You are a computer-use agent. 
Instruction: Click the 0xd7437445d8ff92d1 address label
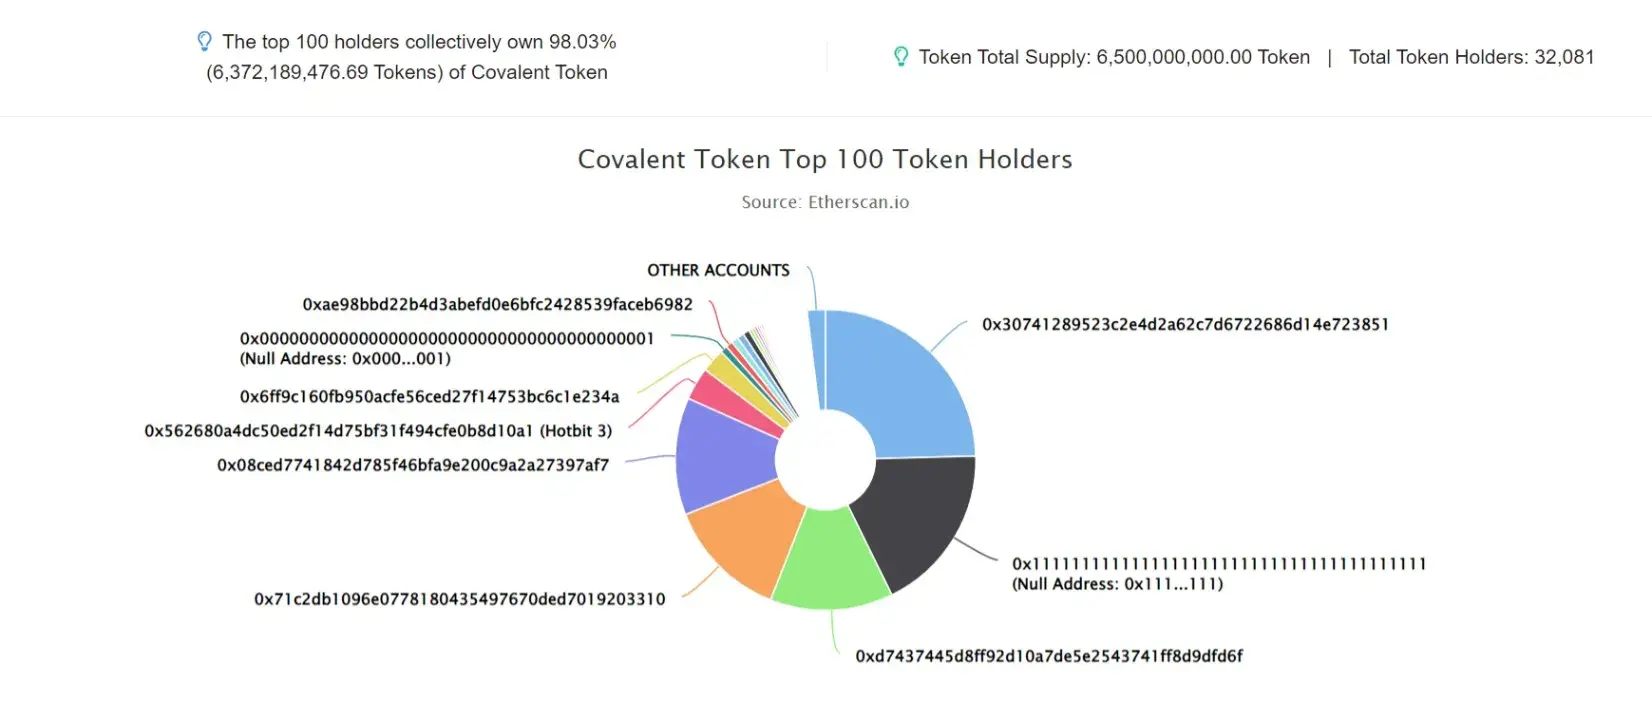click(x=1049, y=656)
